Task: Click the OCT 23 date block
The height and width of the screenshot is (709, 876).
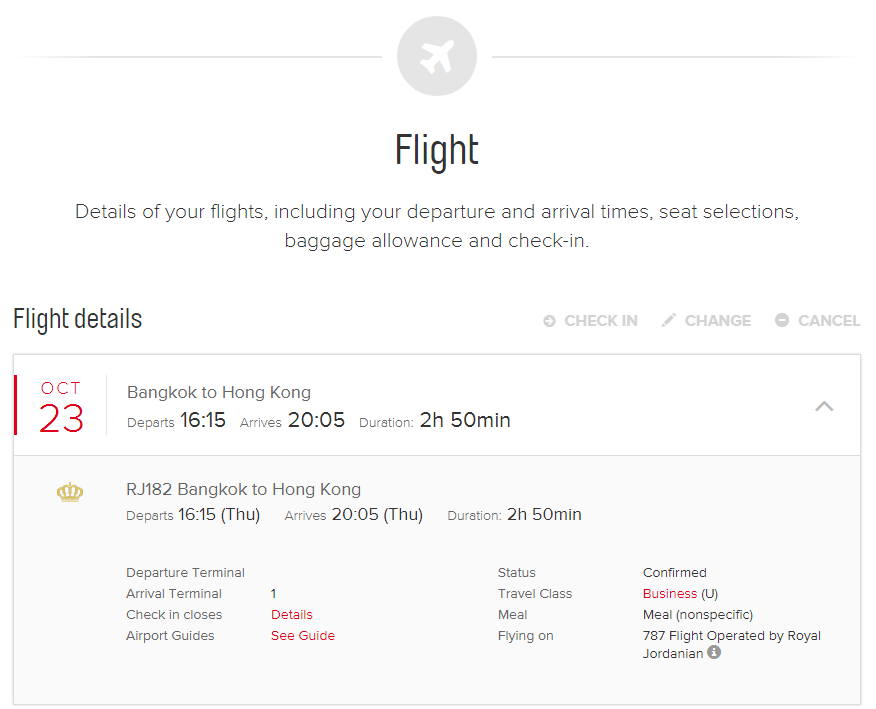Action: pos(61,406)
